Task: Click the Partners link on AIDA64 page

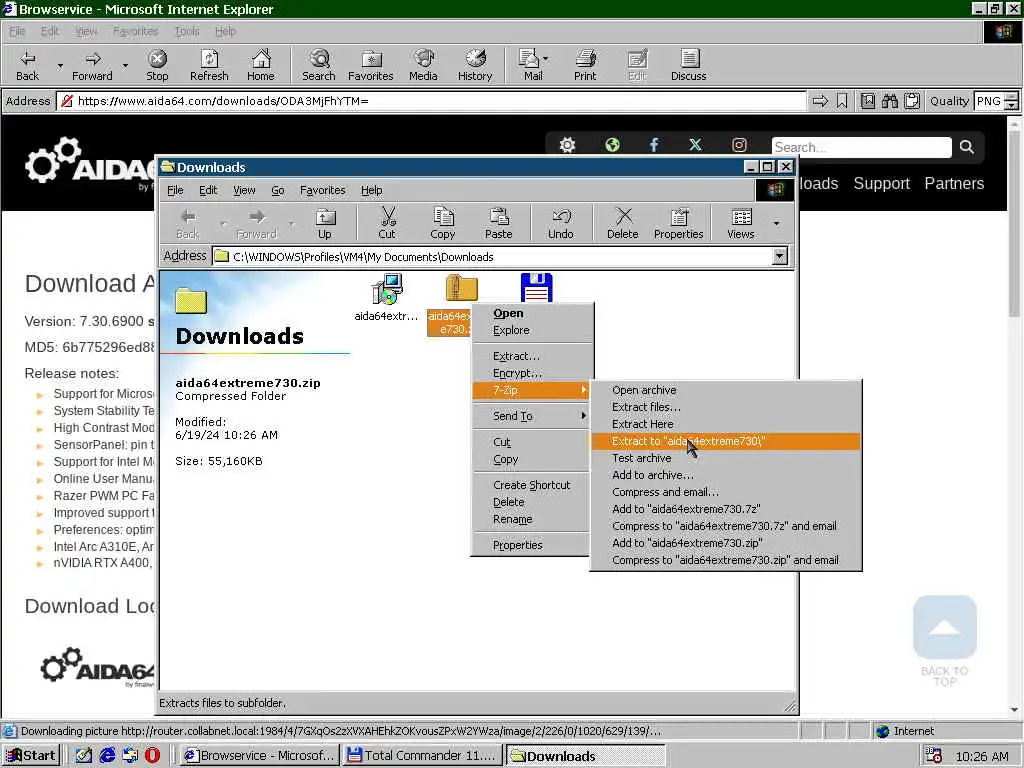Action: pos(954,184)
